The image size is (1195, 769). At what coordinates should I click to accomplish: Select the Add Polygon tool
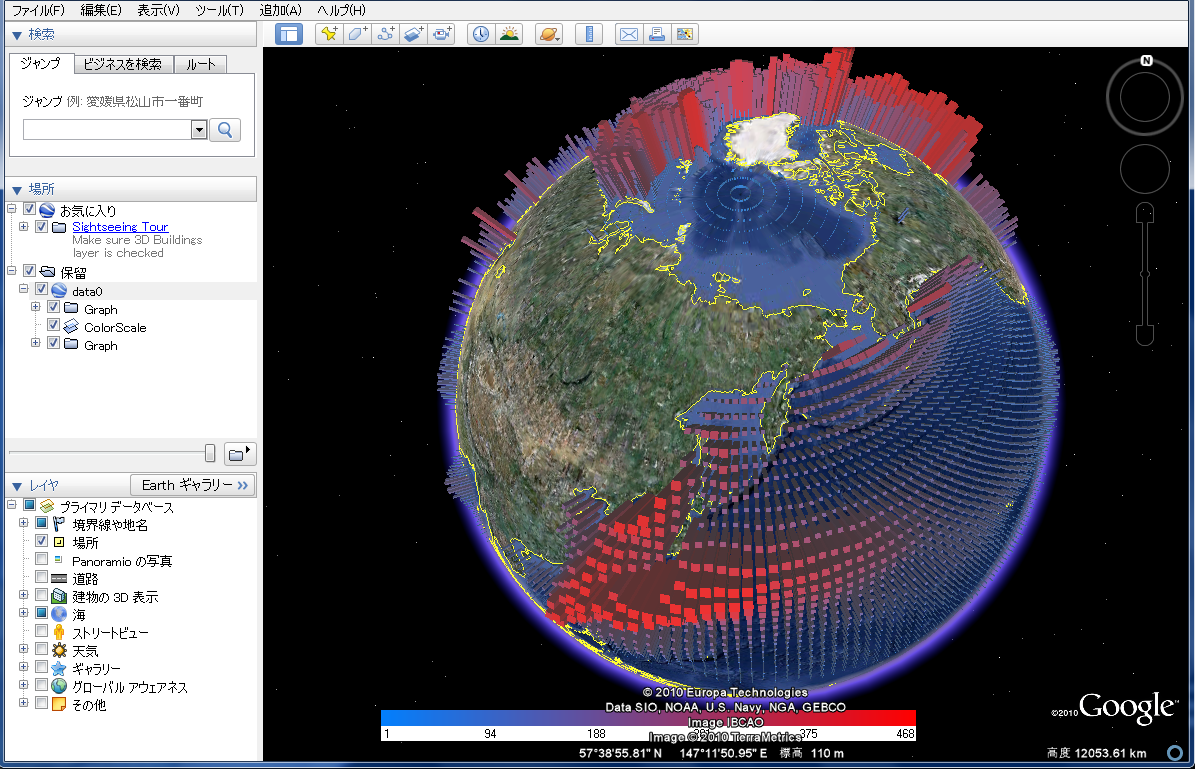click(357, 34)
